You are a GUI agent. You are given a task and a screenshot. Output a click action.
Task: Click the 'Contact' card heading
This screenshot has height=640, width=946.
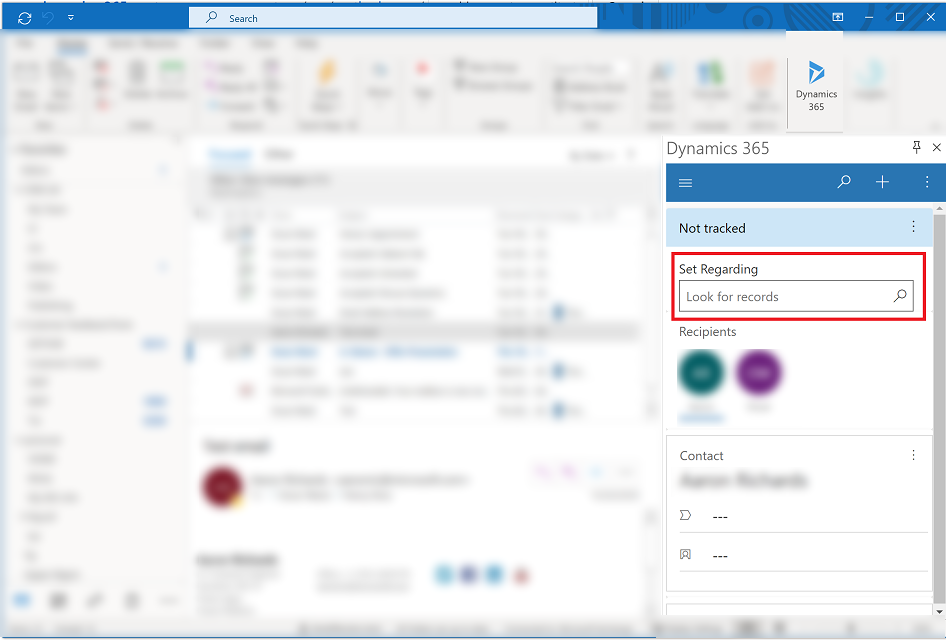(701, 456)
